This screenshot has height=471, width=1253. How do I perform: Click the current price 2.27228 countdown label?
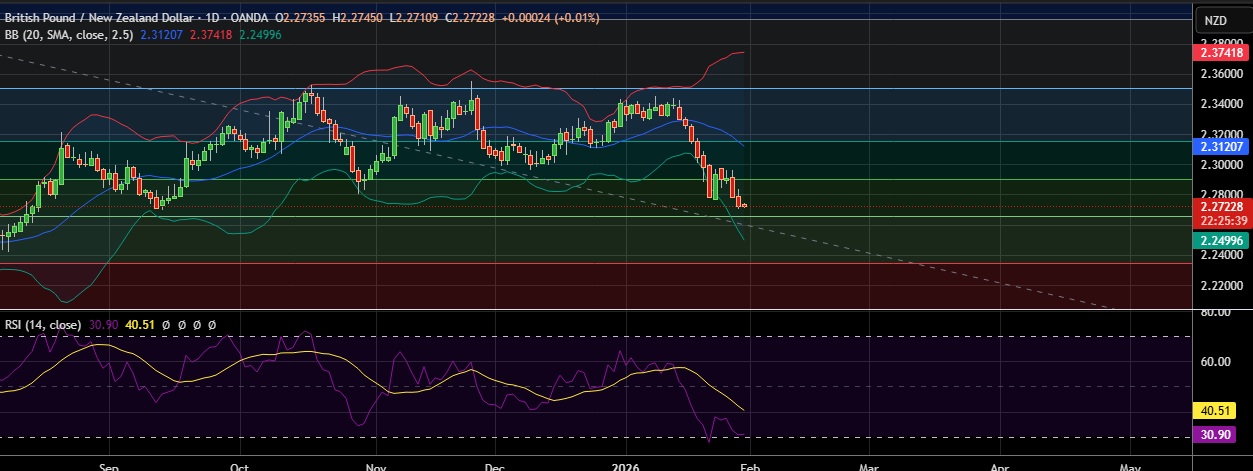(x=1224, y=213)
